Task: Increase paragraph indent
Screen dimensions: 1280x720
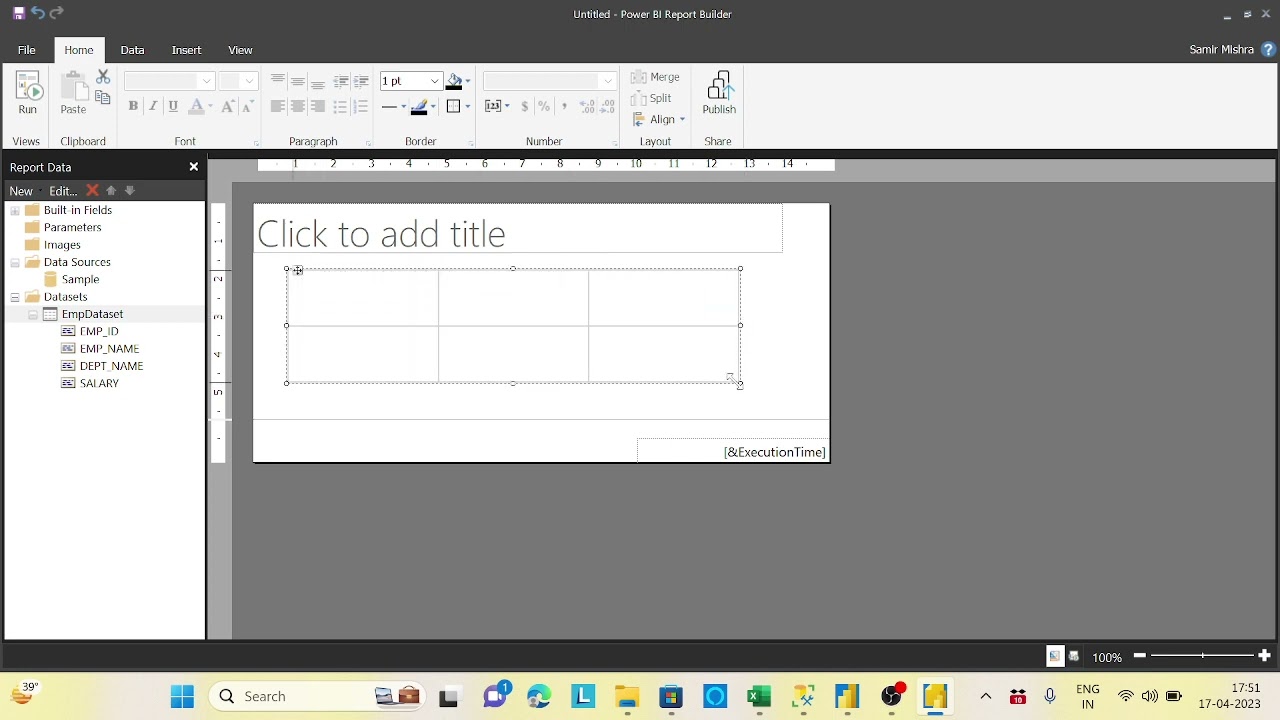Action: coord(361,81)
